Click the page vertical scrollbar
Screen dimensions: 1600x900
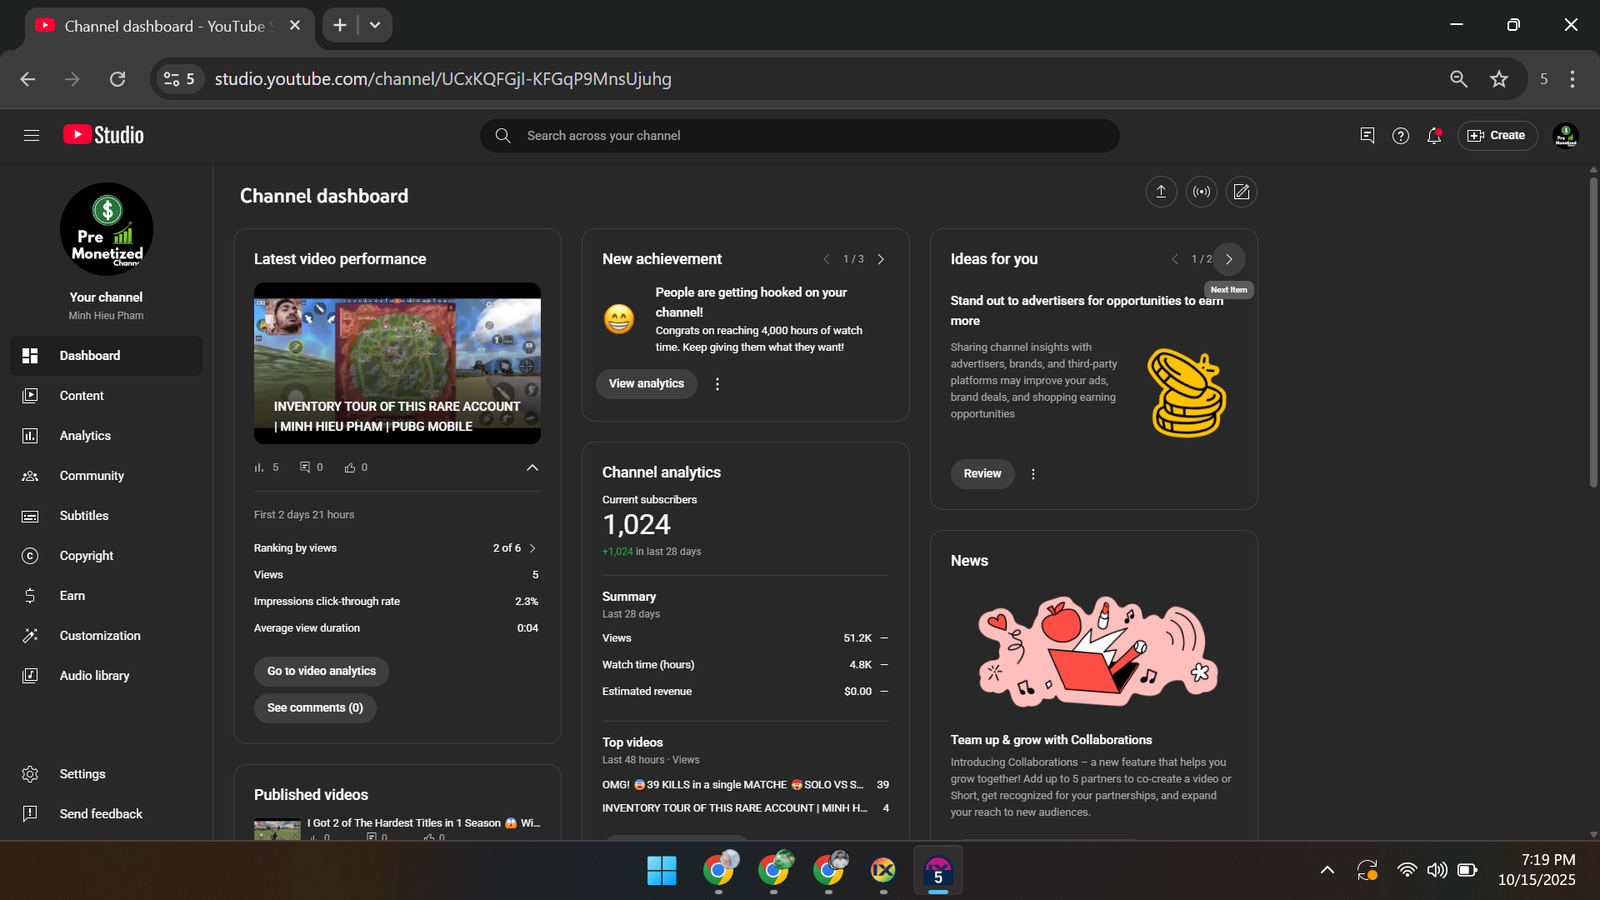click(1593, 330)
